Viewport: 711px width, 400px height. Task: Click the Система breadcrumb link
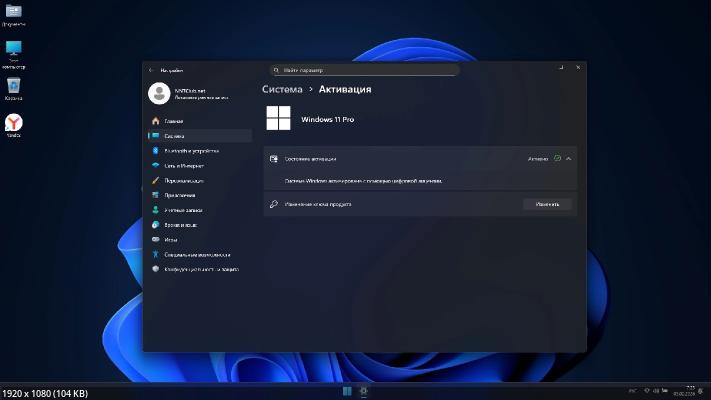pyautogui.click(x=282, y=89)
